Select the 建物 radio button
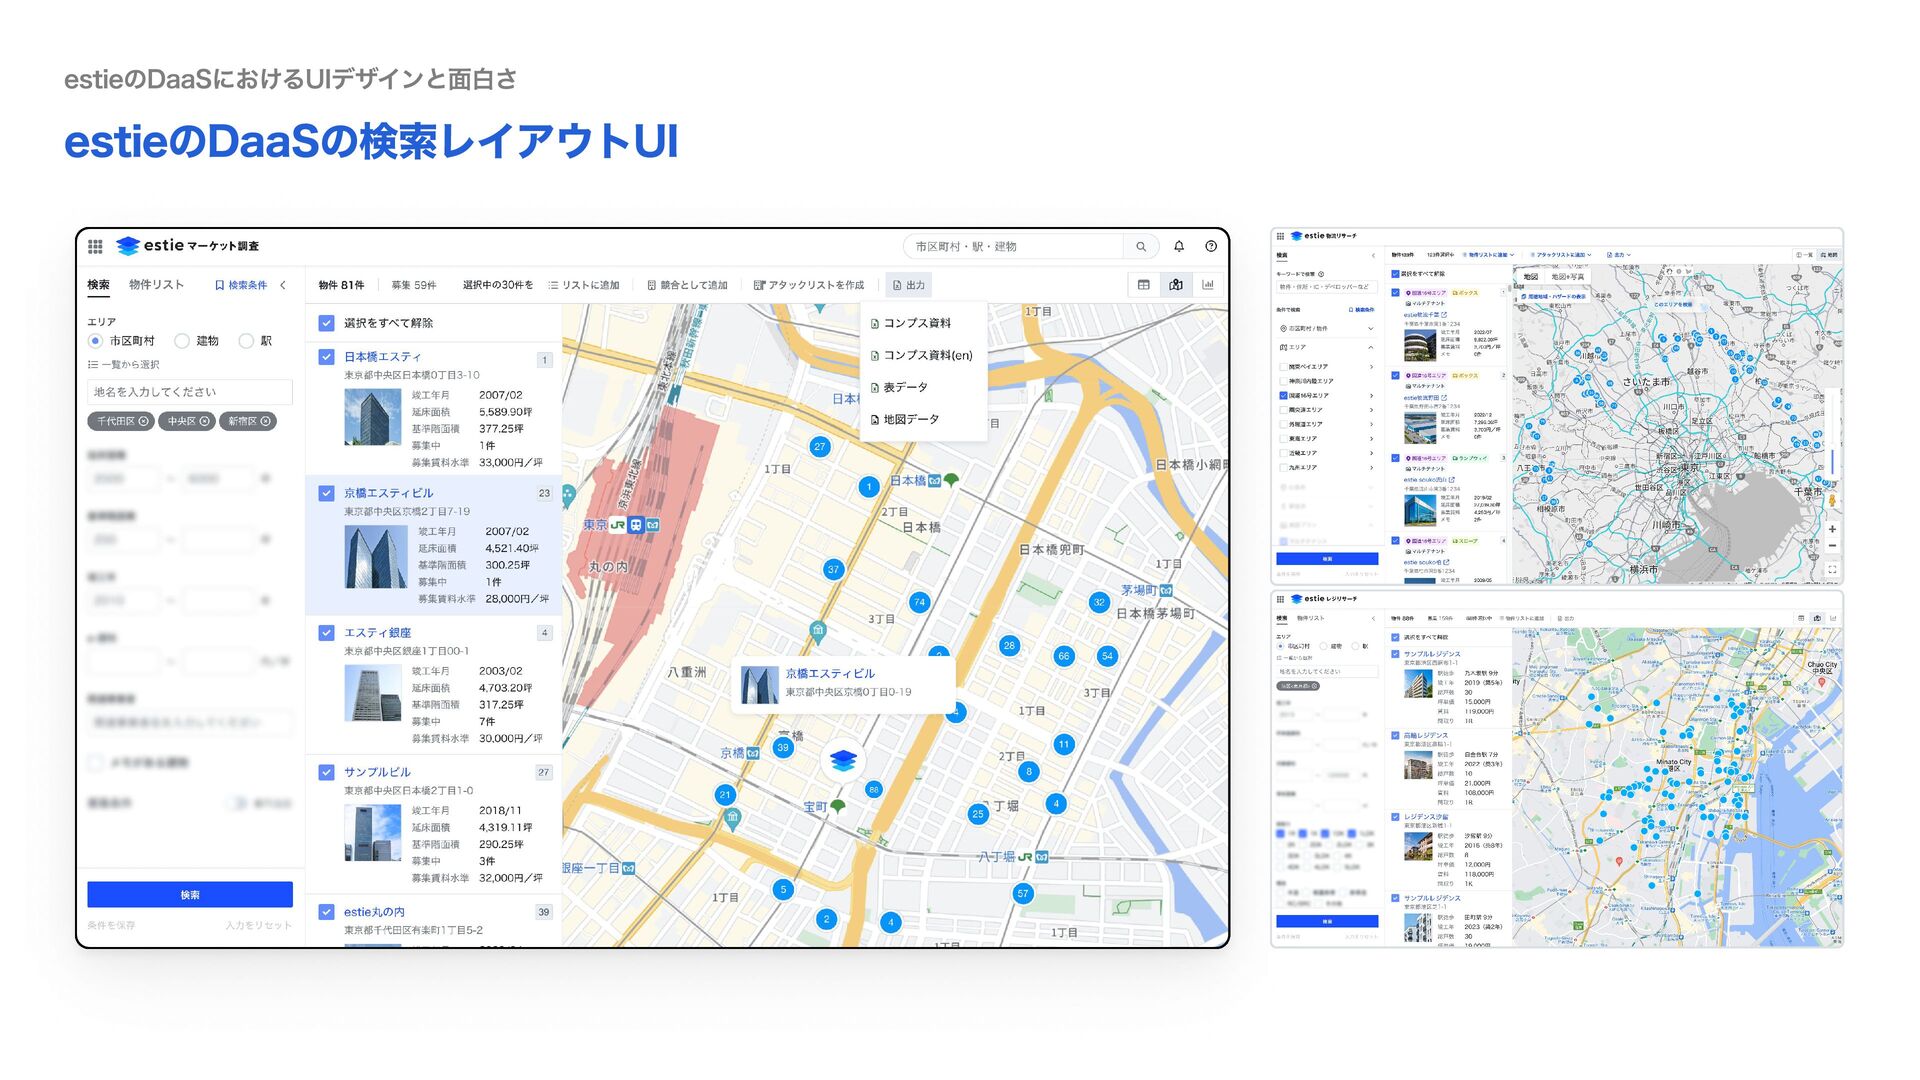Image resolution: width=1920 pixels, height=1080 pixels. point(182,341)
